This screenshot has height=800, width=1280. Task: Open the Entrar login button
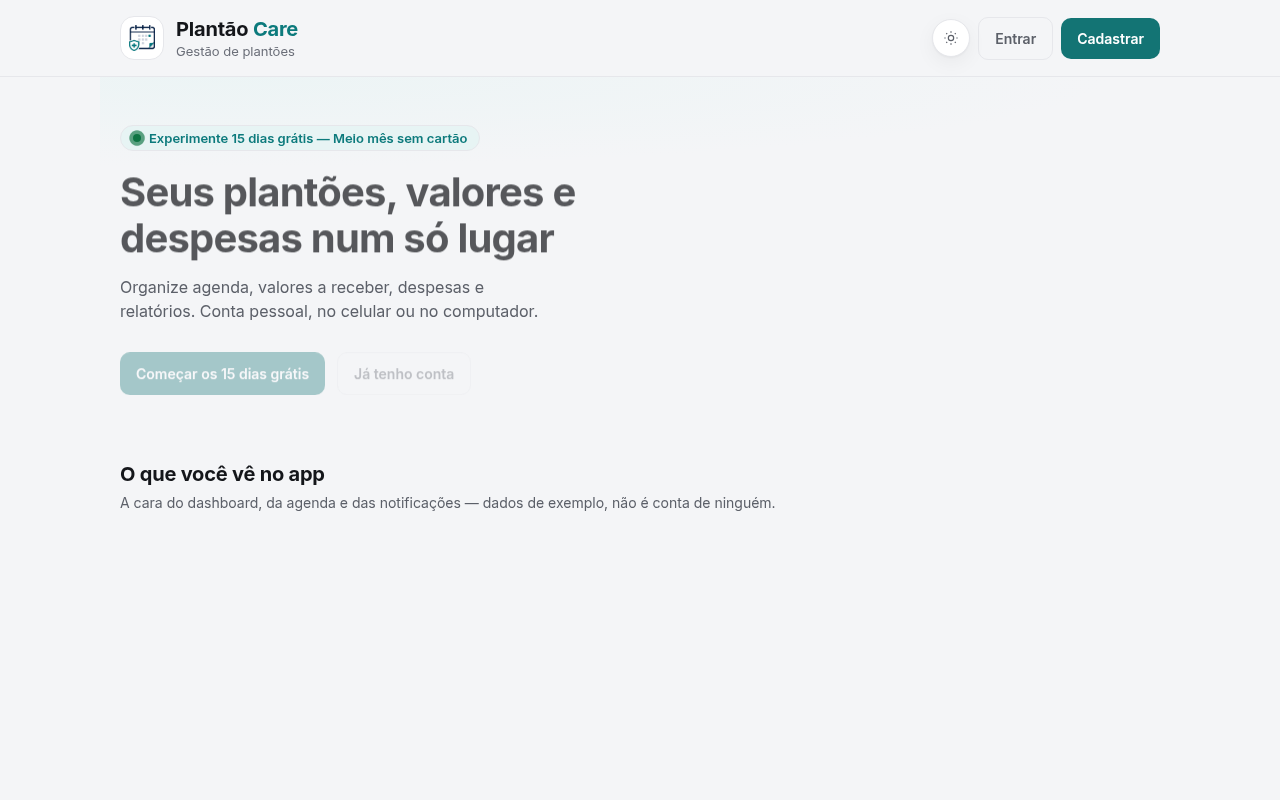tap(1015, 39)
